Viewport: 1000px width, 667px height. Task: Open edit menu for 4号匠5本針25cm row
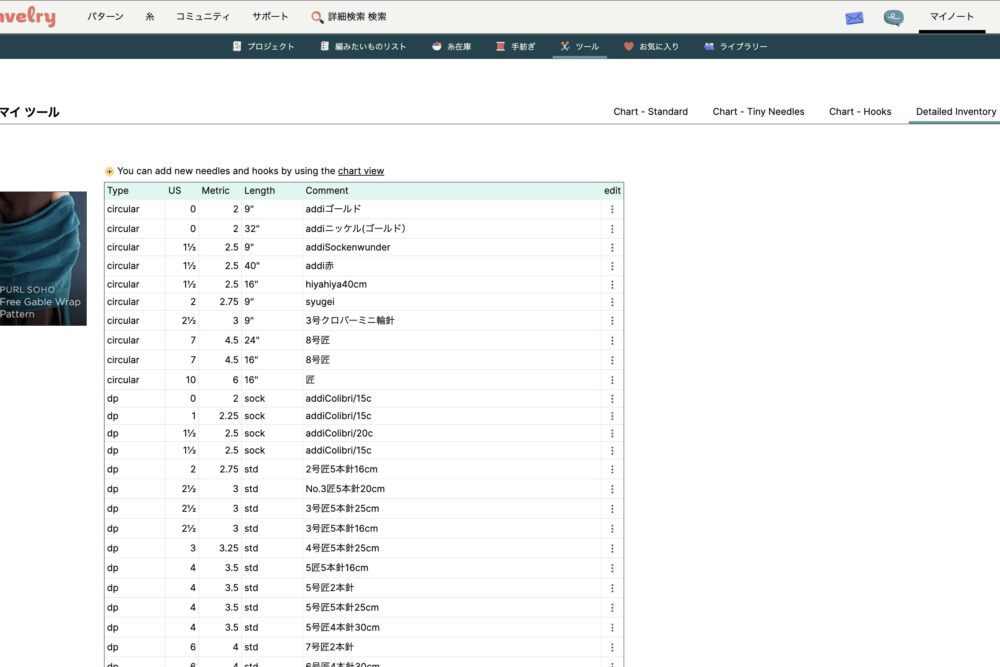[x=612, y=548]
